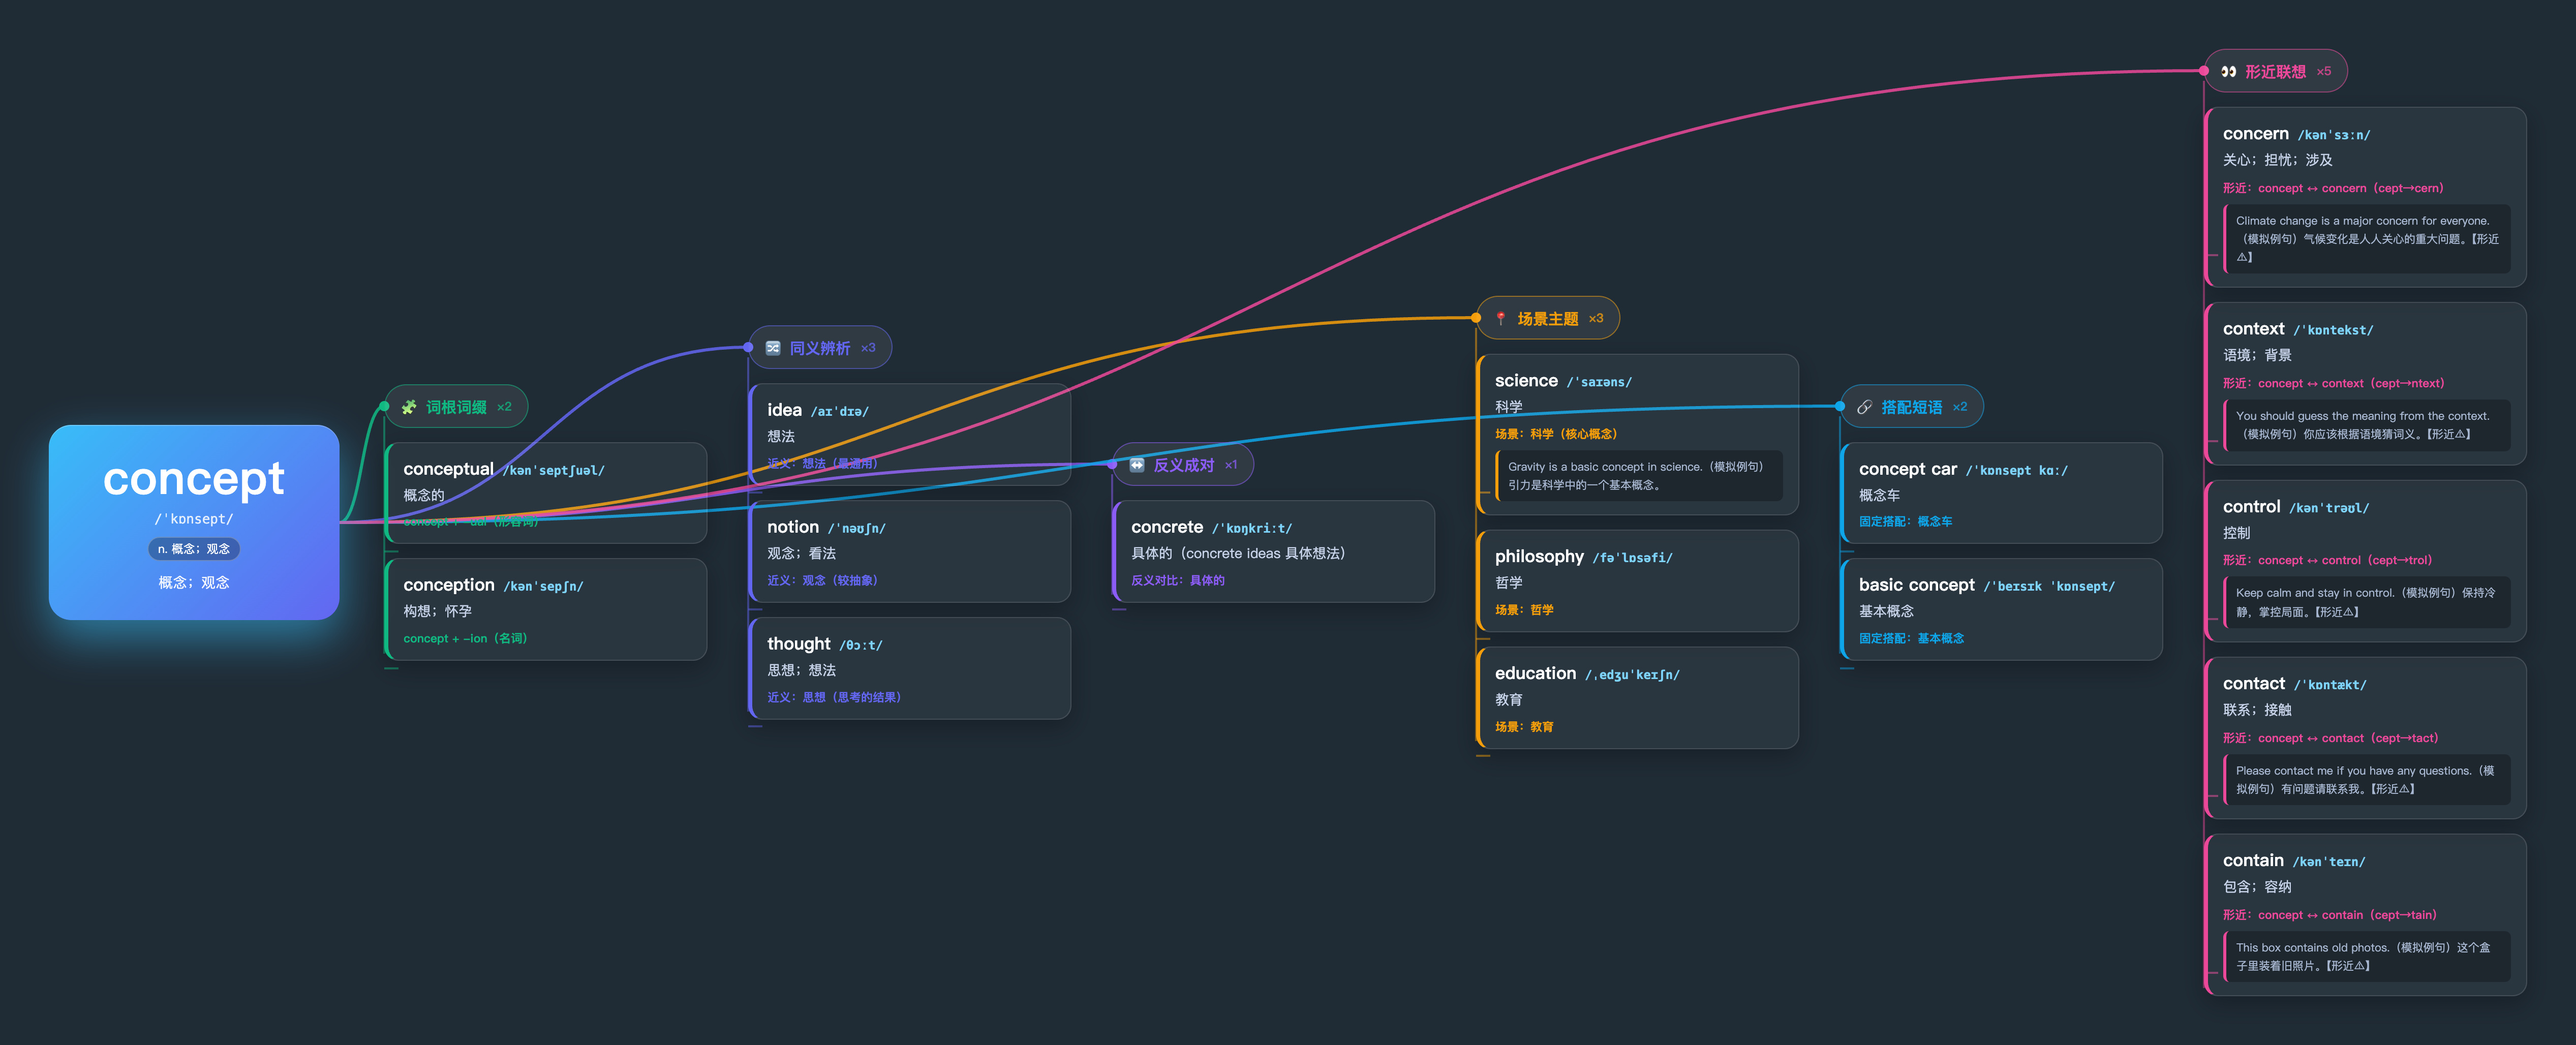Click the Please contact me example
2576x1045 pixels.
[x=2367, y=780]
